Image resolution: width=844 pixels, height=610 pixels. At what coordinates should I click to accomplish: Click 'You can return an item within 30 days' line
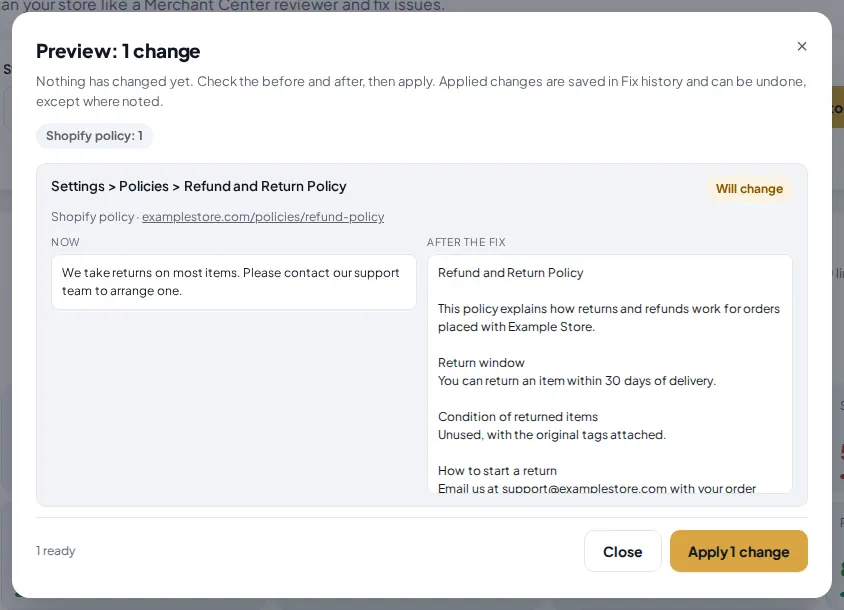[576, 381]
